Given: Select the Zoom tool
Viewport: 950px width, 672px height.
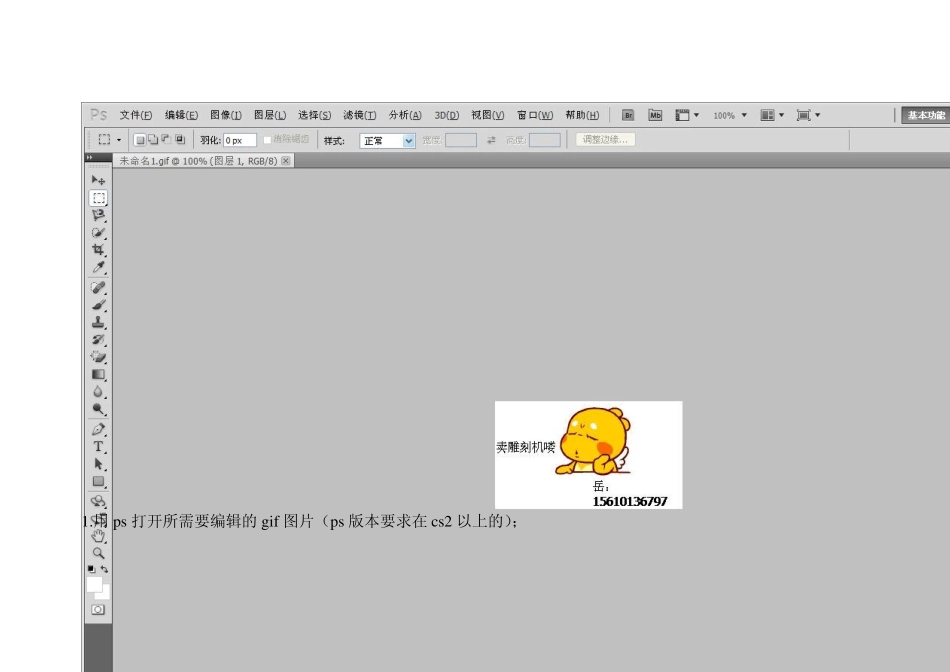Looking at the screenshot, I should click(x=99, y=553).
